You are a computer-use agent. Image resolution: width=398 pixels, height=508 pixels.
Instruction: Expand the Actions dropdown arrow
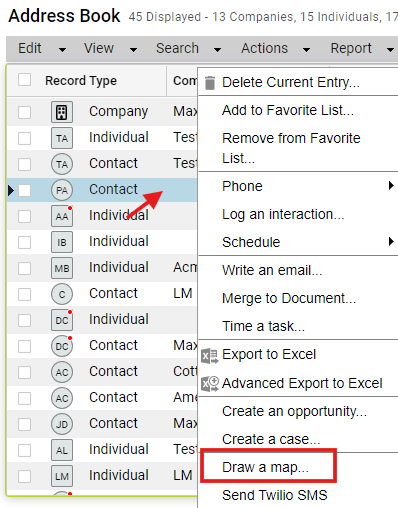coord(306,50)
